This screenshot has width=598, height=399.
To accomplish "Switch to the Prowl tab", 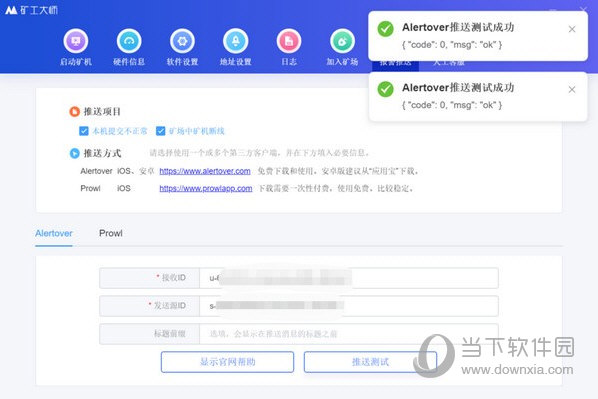I will [x=111, y=233].
